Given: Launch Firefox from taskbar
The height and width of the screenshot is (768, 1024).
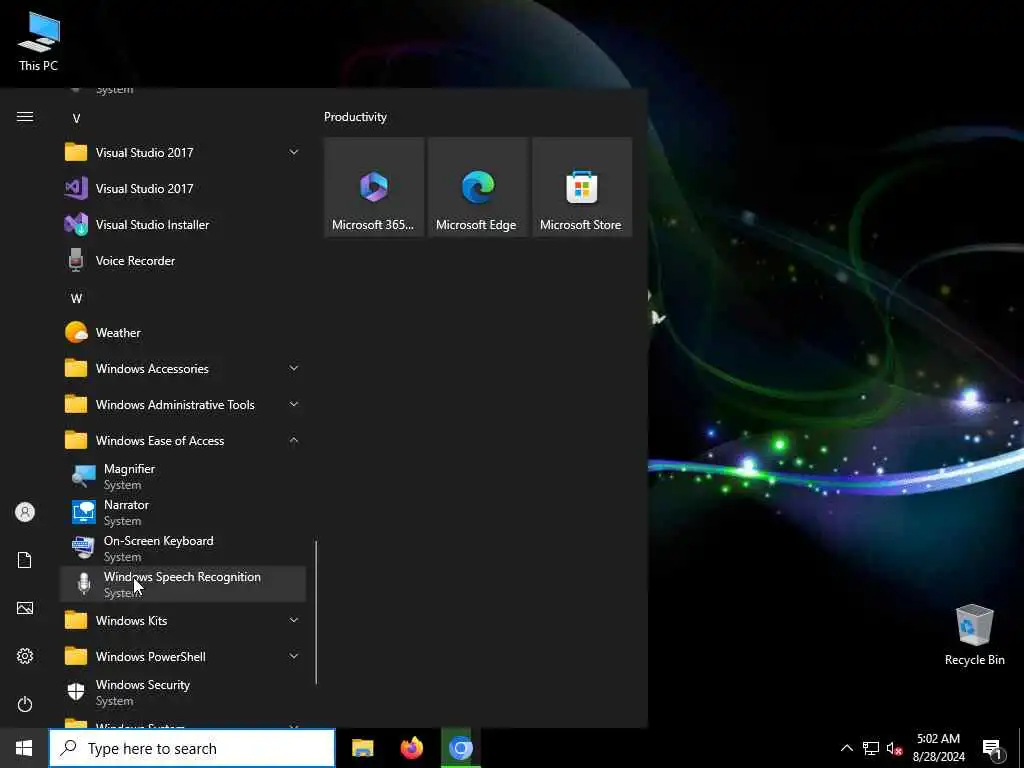Looking at the screenshot, I should coord(411,748).
